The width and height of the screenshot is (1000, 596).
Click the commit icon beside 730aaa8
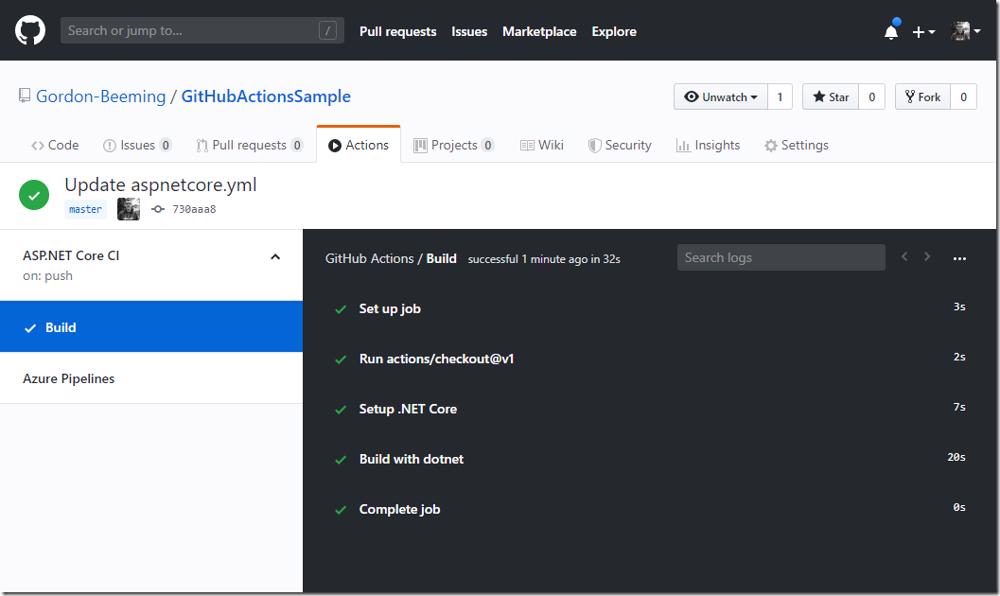tap(158, 209)
